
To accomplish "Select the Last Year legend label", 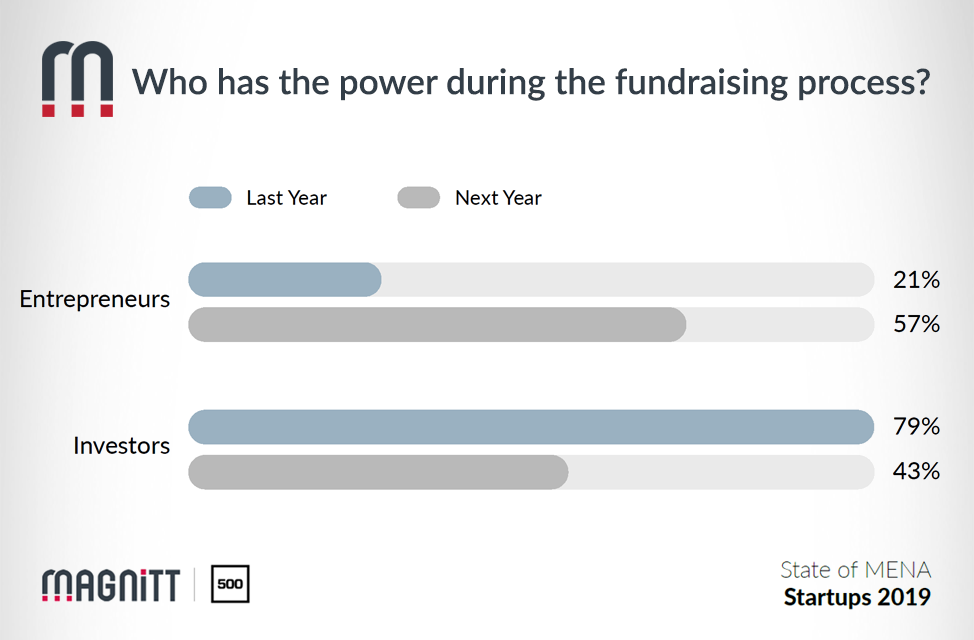I will point(286,198).
